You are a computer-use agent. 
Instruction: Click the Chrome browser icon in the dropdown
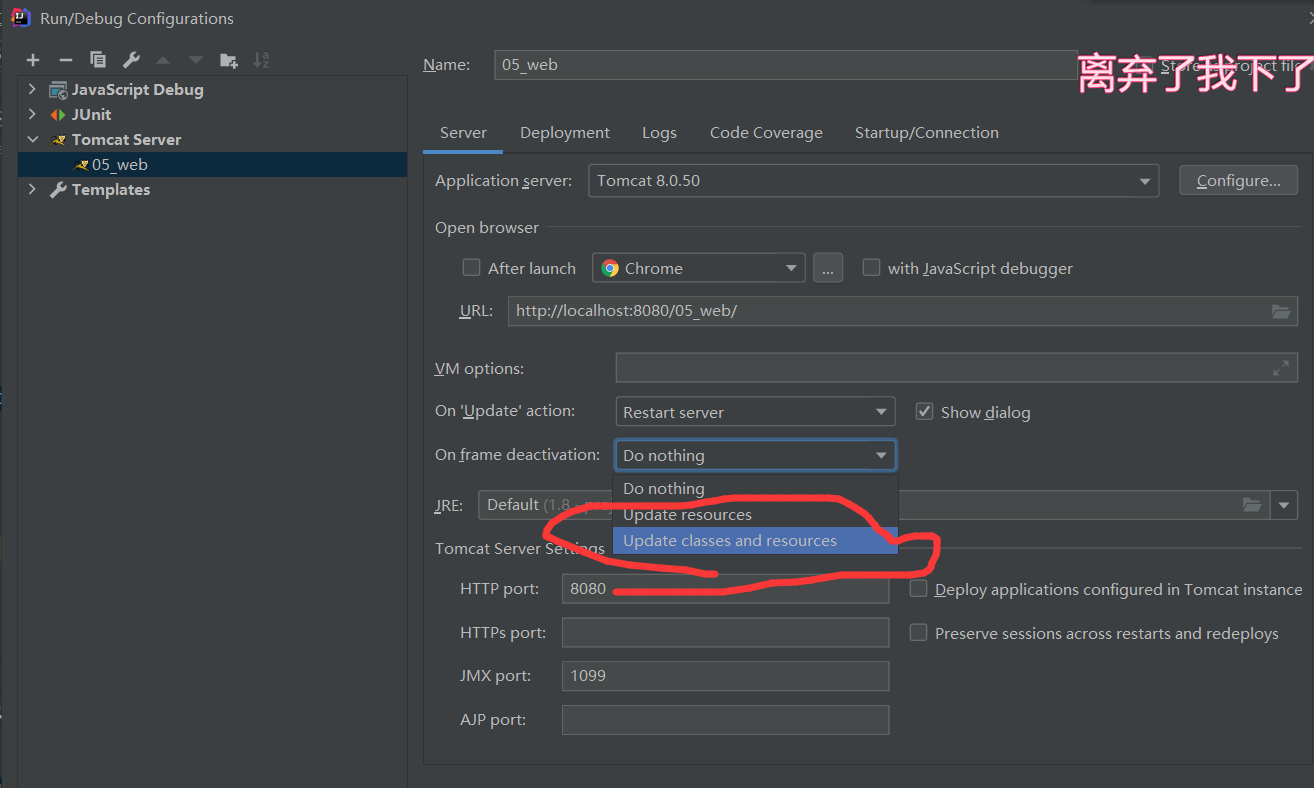pos(610,268)
